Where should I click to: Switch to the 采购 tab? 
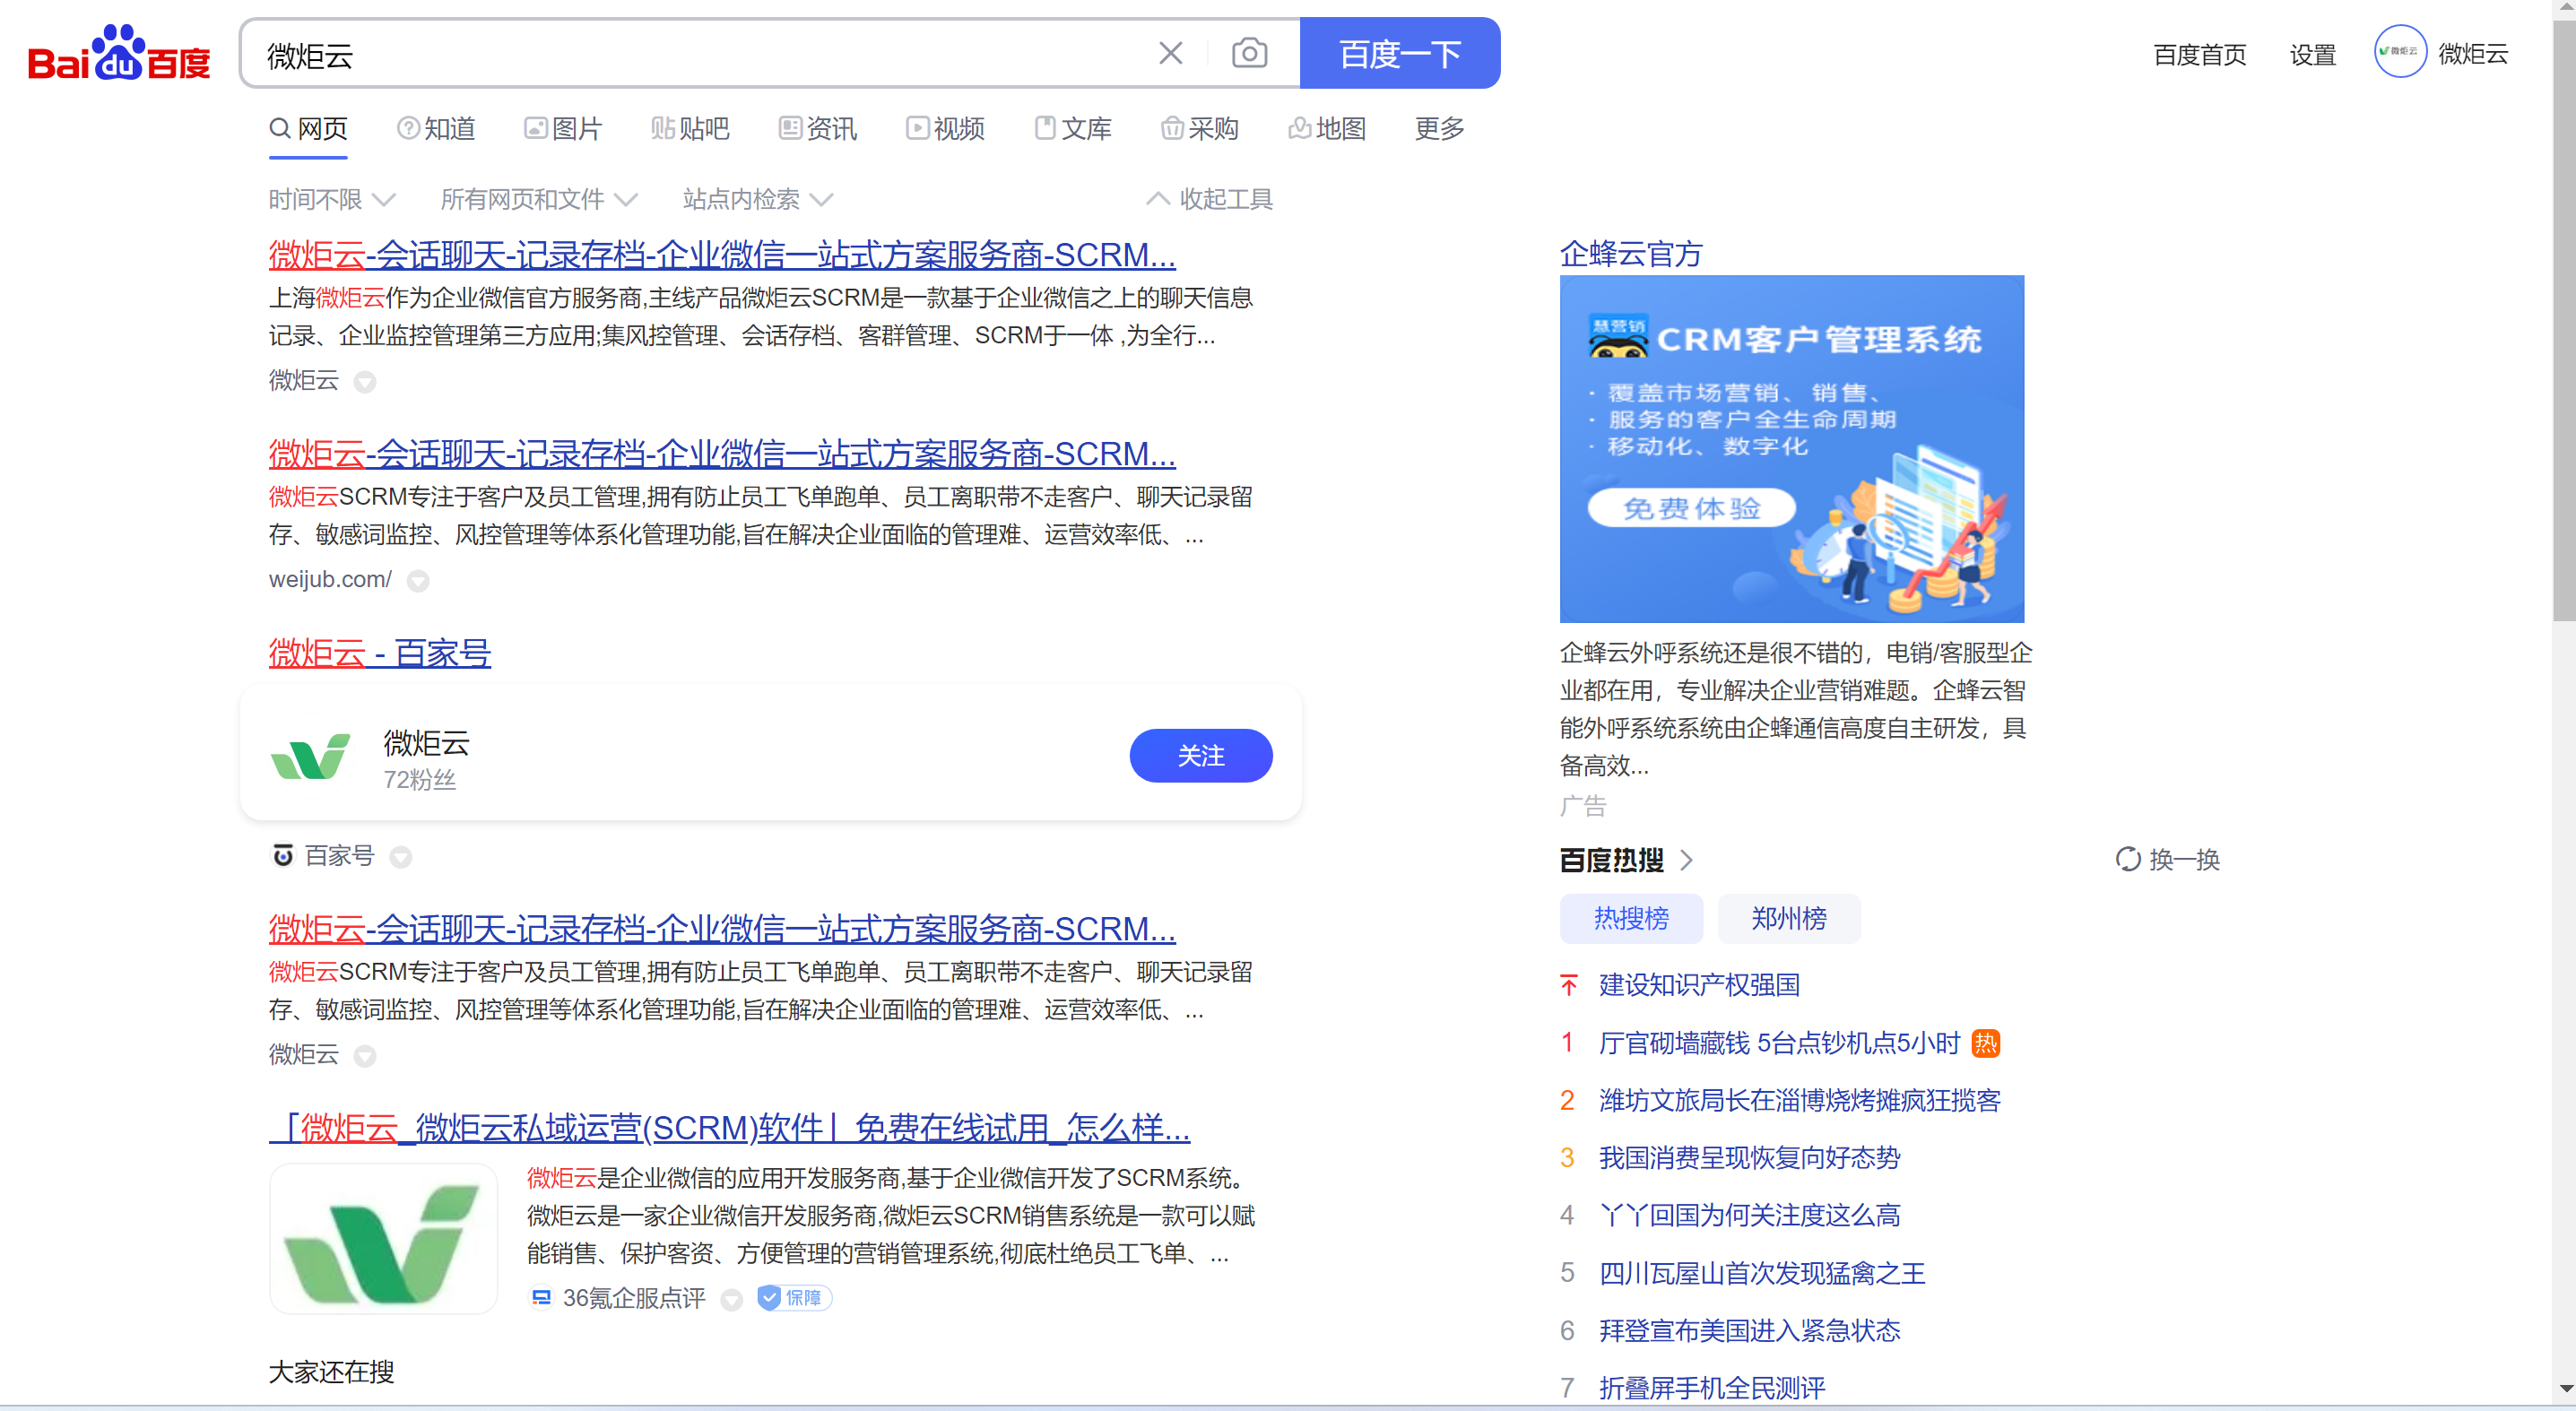1200,129
